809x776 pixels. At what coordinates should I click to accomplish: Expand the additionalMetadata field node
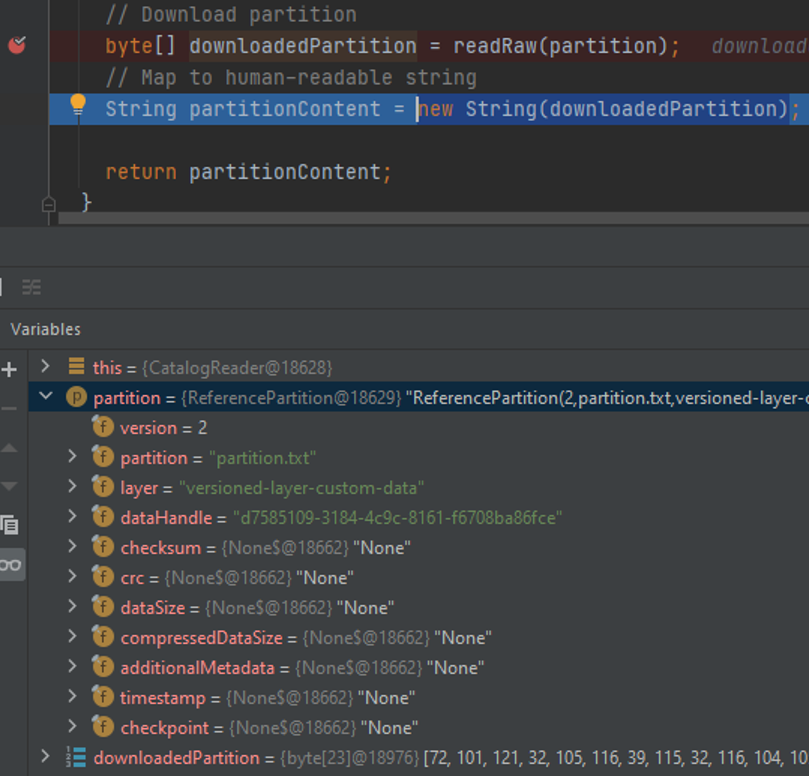tap(72, 667)
